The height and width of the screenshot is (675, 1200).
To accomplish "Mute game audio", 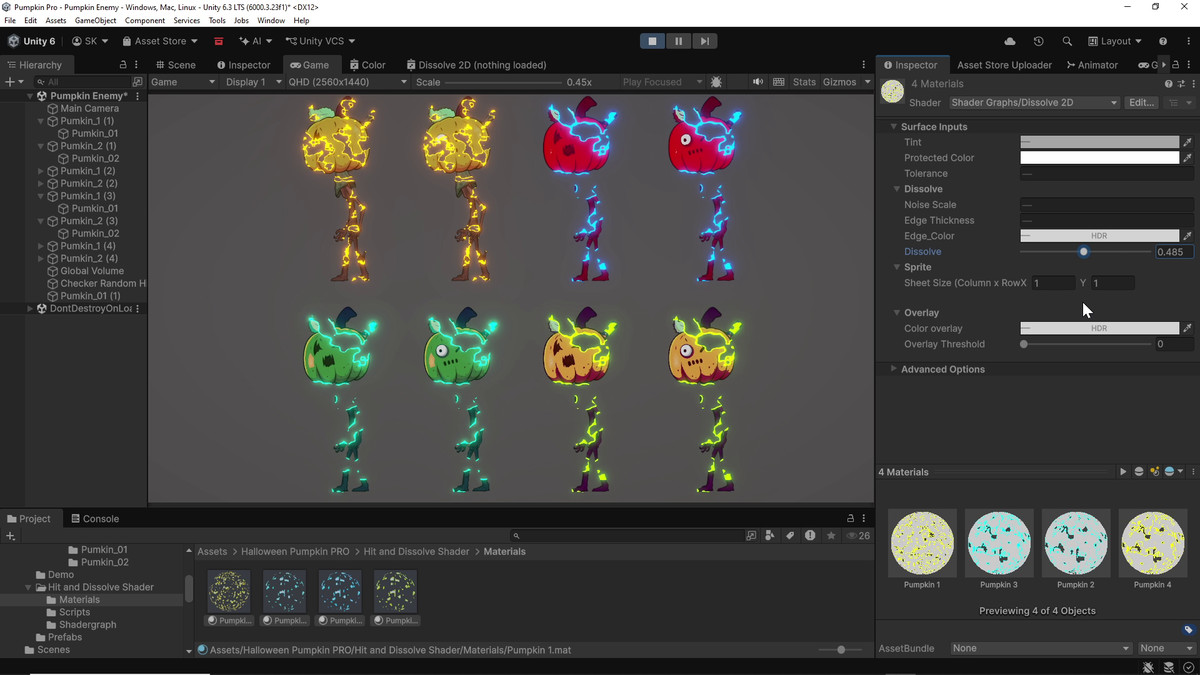I will point(757,82).
